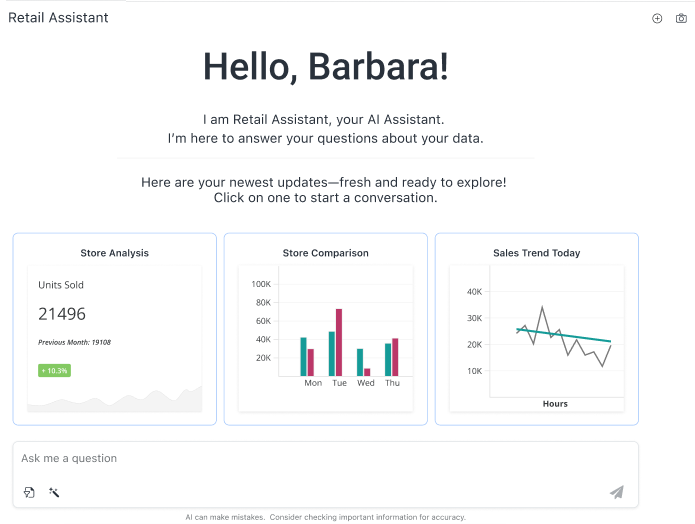The height and width of the screenshot is (524, 695).
Task: Click the Previous Month: 19108 text
Action: tap(74, 342)
